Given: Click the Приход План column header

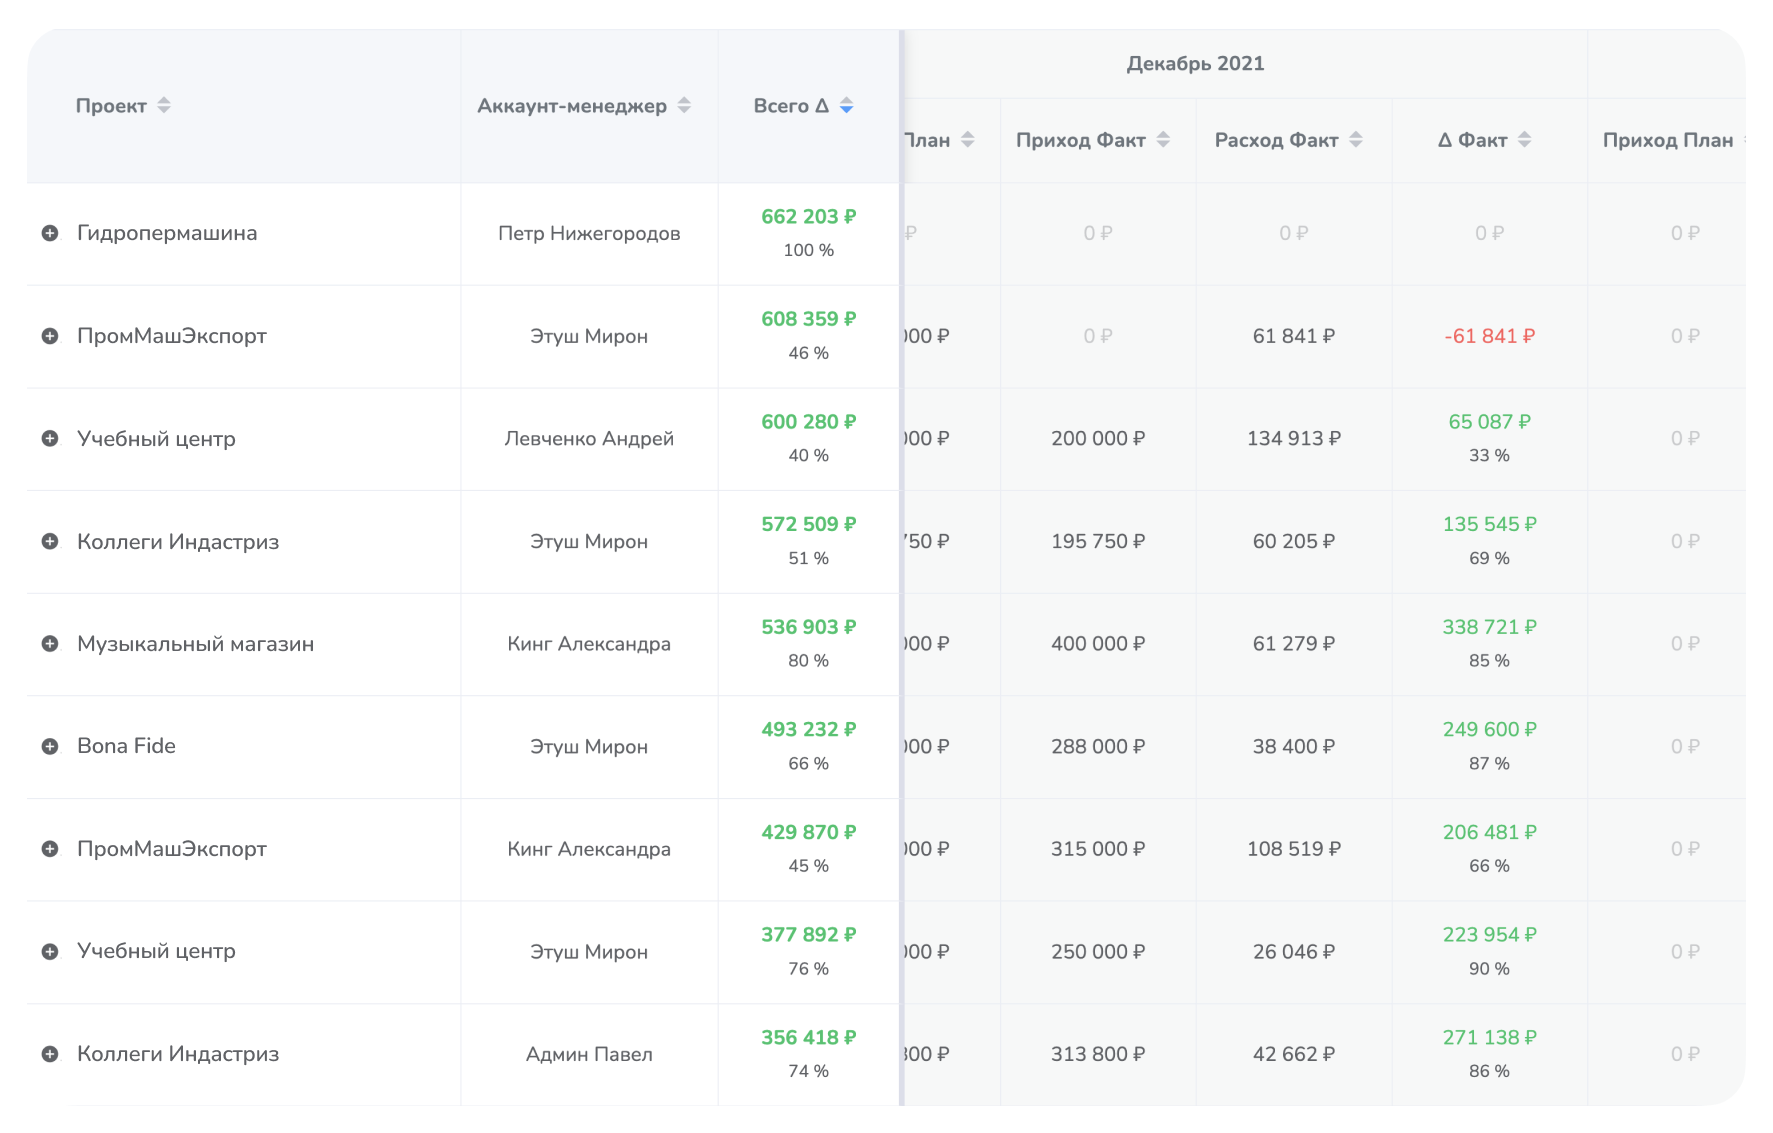Looking at the screenshot, I should 1667,140.
